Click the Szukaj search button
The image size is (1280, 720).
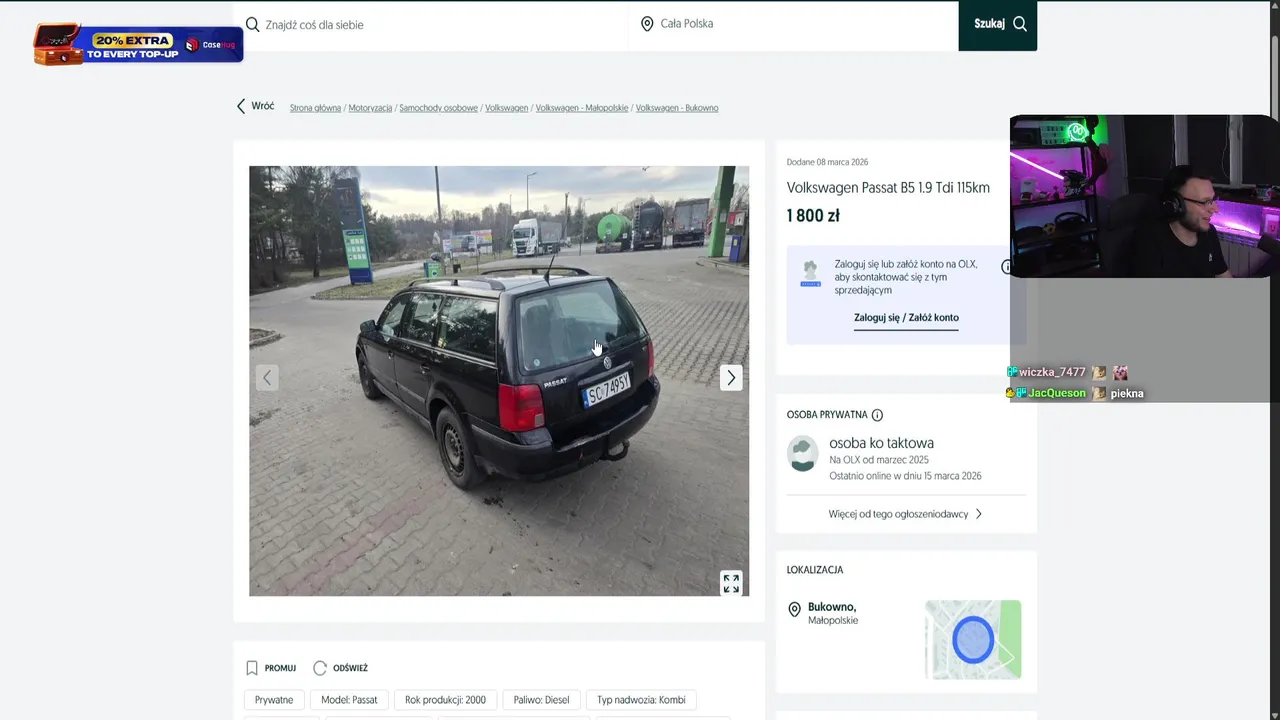pos(998,25)
